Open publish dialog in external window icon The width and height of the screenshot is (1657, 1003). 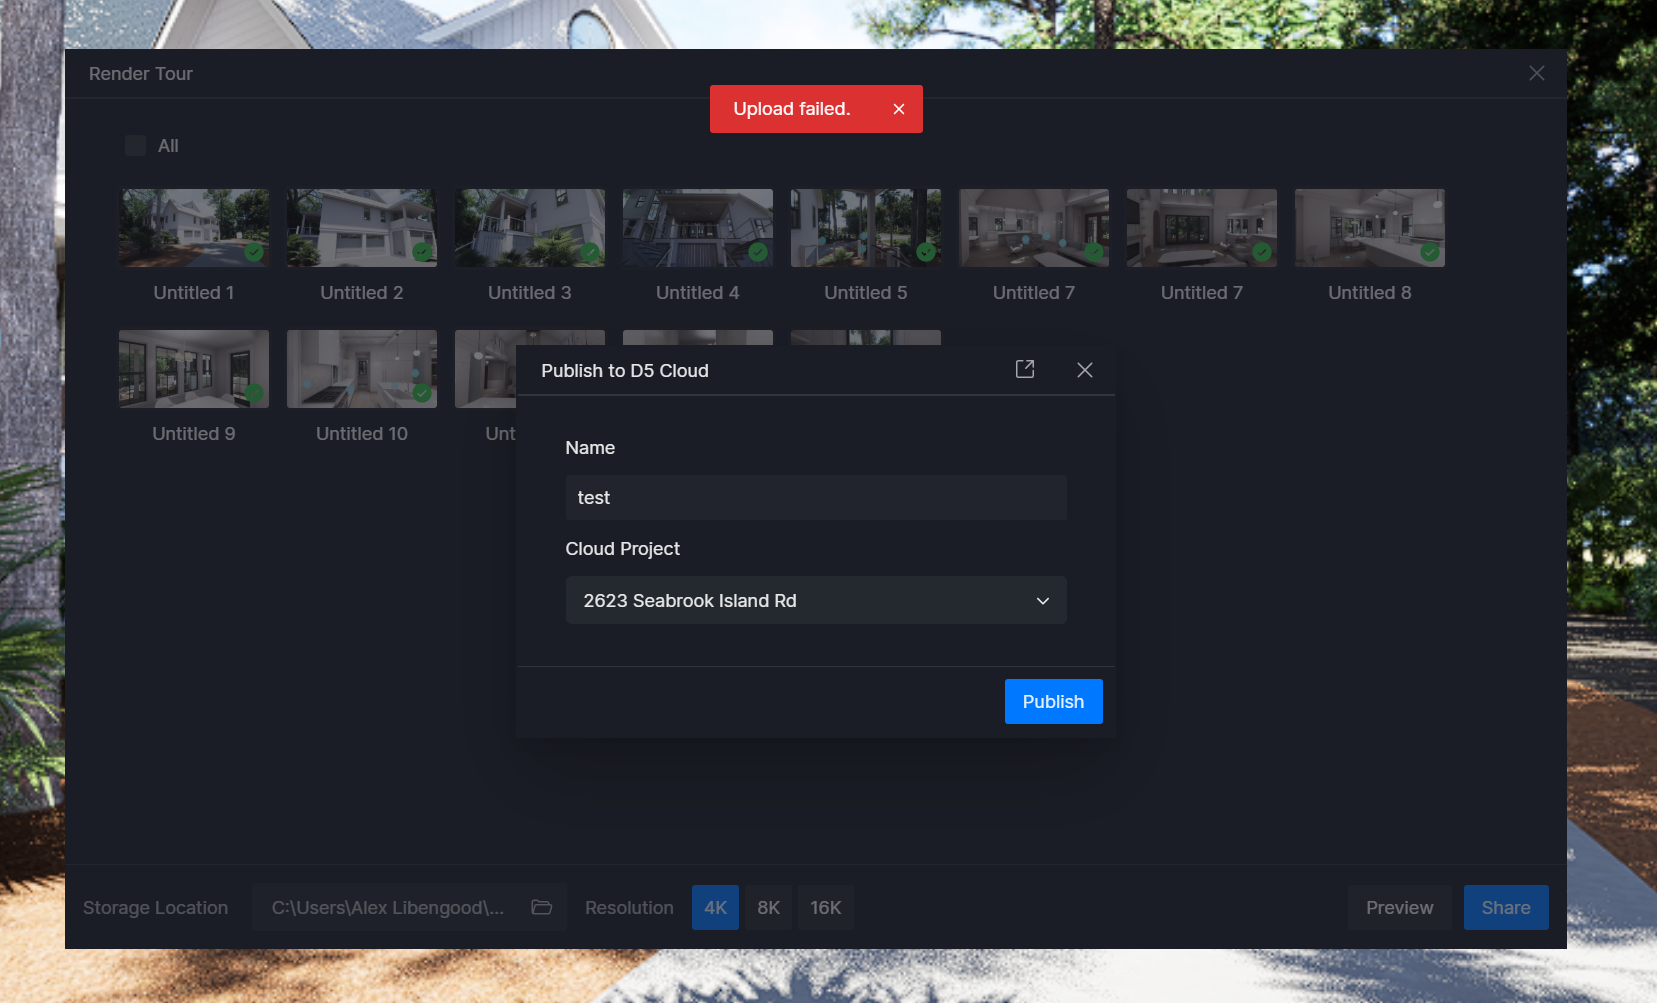tap(1024, 370)
